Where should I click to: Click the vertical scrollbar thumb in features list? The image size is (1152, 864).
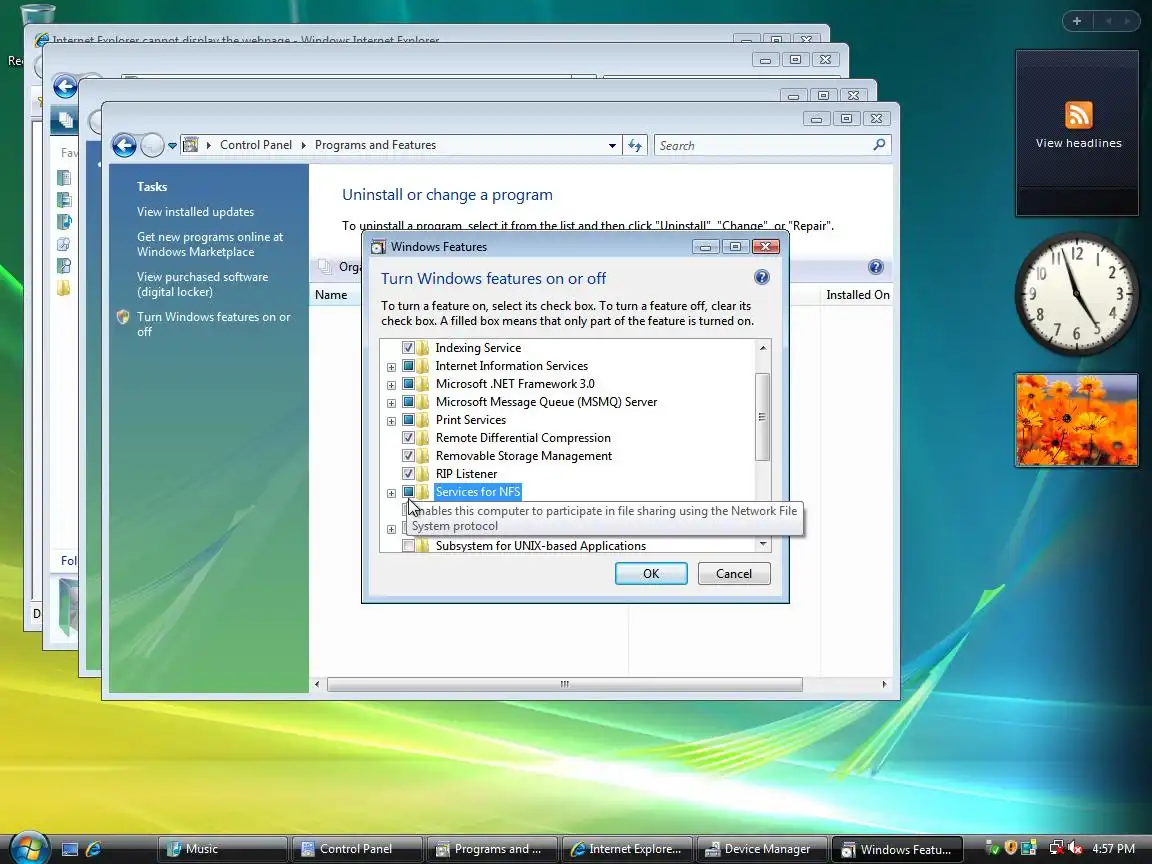[763, 417]
